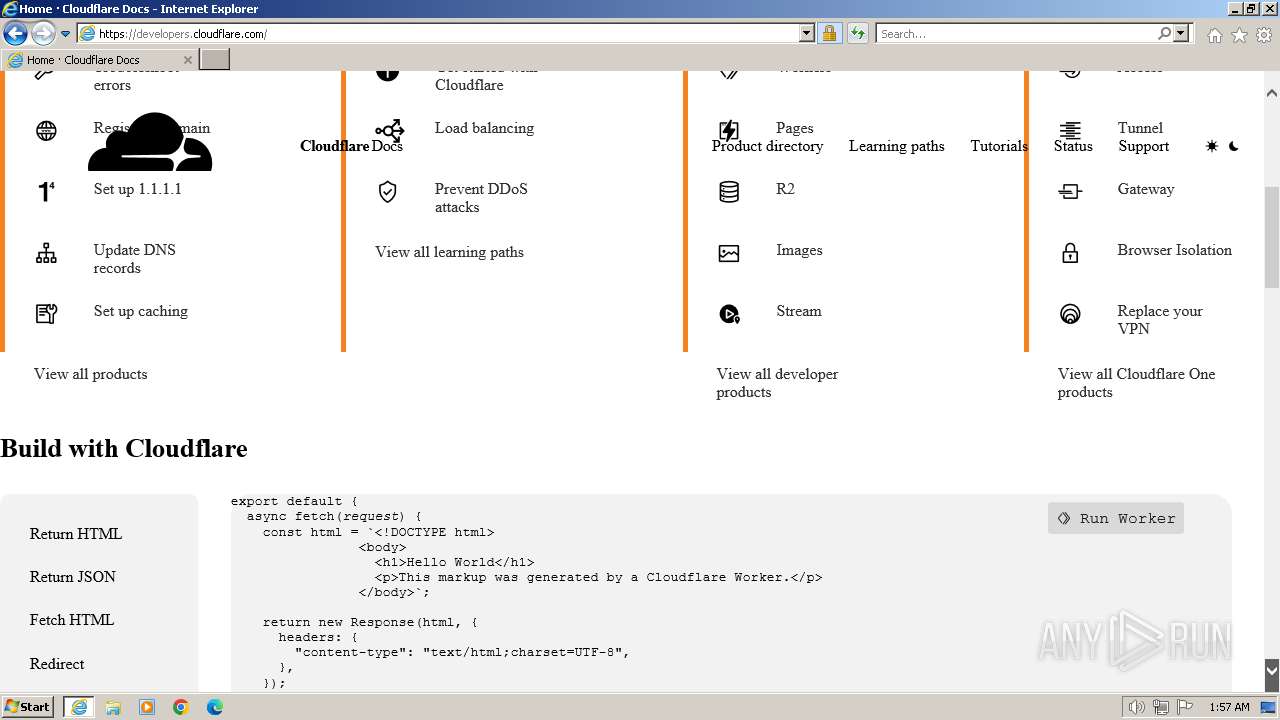Select the Redirect example
Image resolution: width=1280 pixels, height=720 pixels.
coord(57,664)
